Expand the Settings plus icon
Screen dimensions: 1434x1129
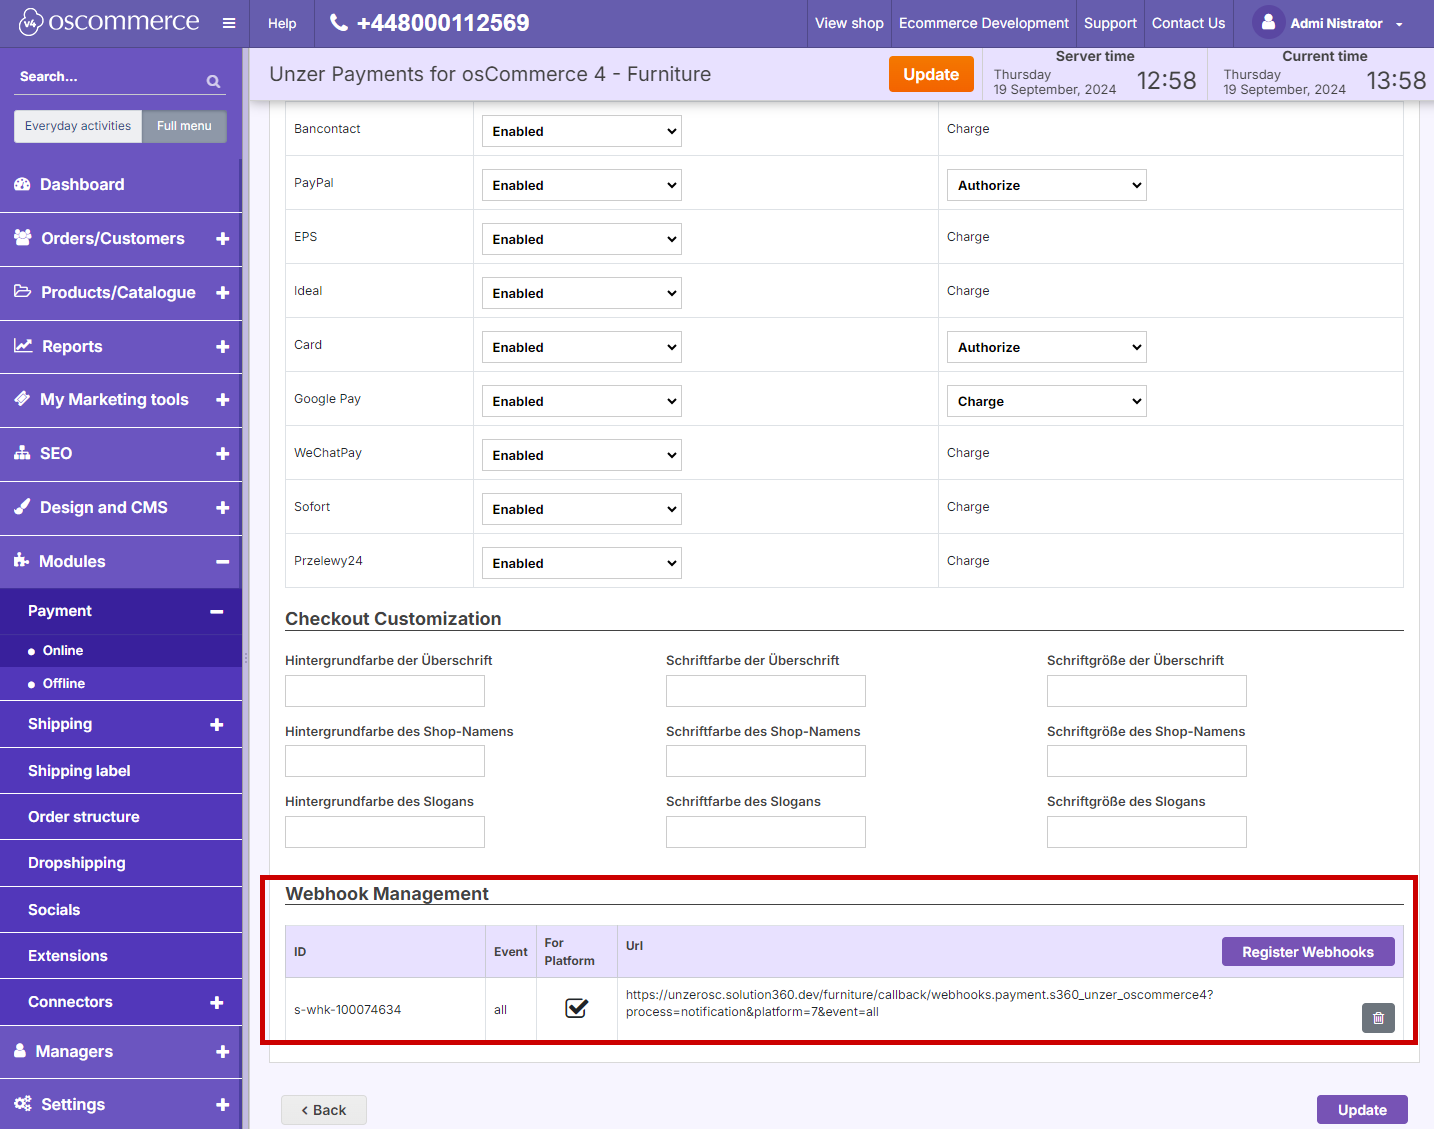(223, 1105)
